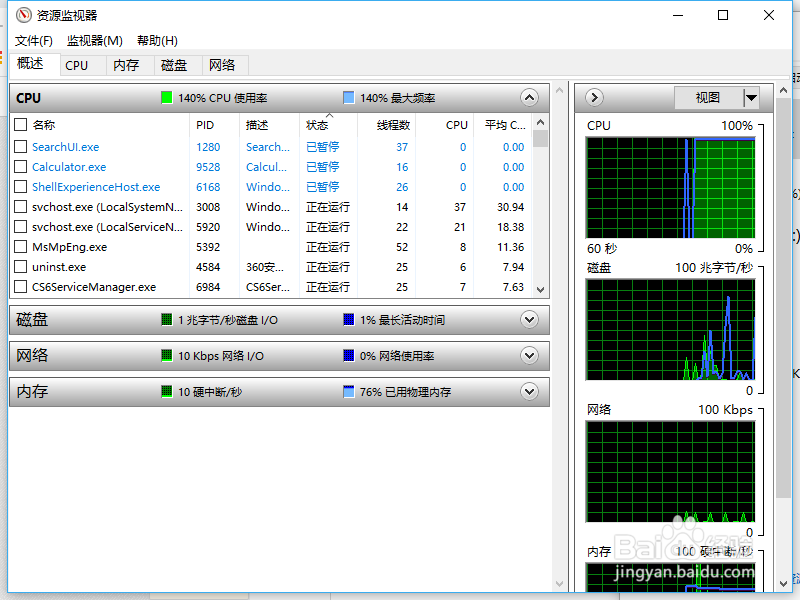Click the 磁盘 activity graph
Image resolution: width=800 pixels, height=600 pixels.
[x=670, y=330]
